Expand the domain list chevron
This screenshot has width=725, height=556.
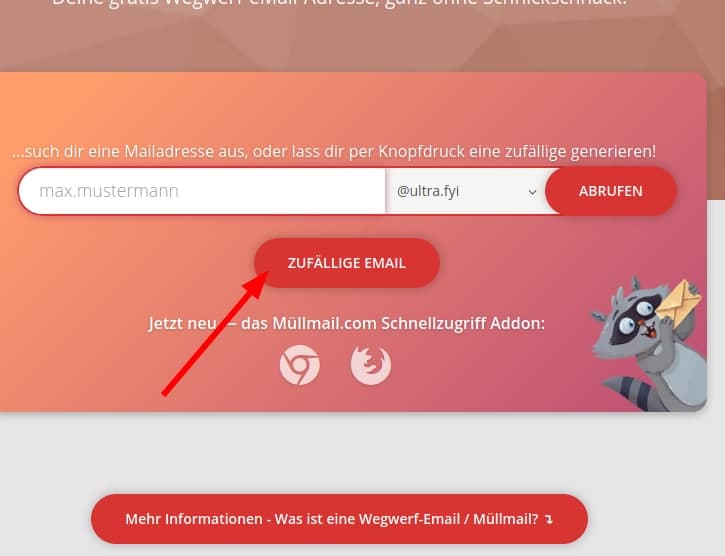pyautogui.click(x=532, y=192)
